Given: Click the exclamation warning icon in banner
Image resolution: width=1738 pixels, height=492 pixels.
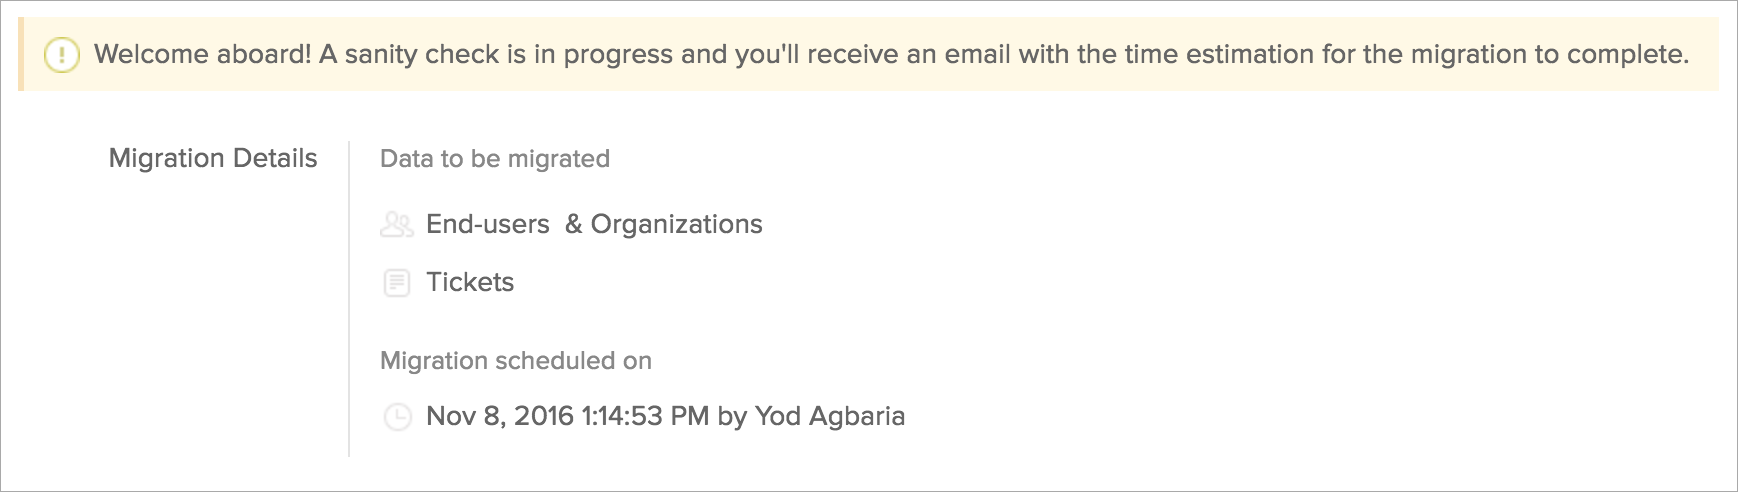Looking at the screenshot, I should (x=62, y=55).
